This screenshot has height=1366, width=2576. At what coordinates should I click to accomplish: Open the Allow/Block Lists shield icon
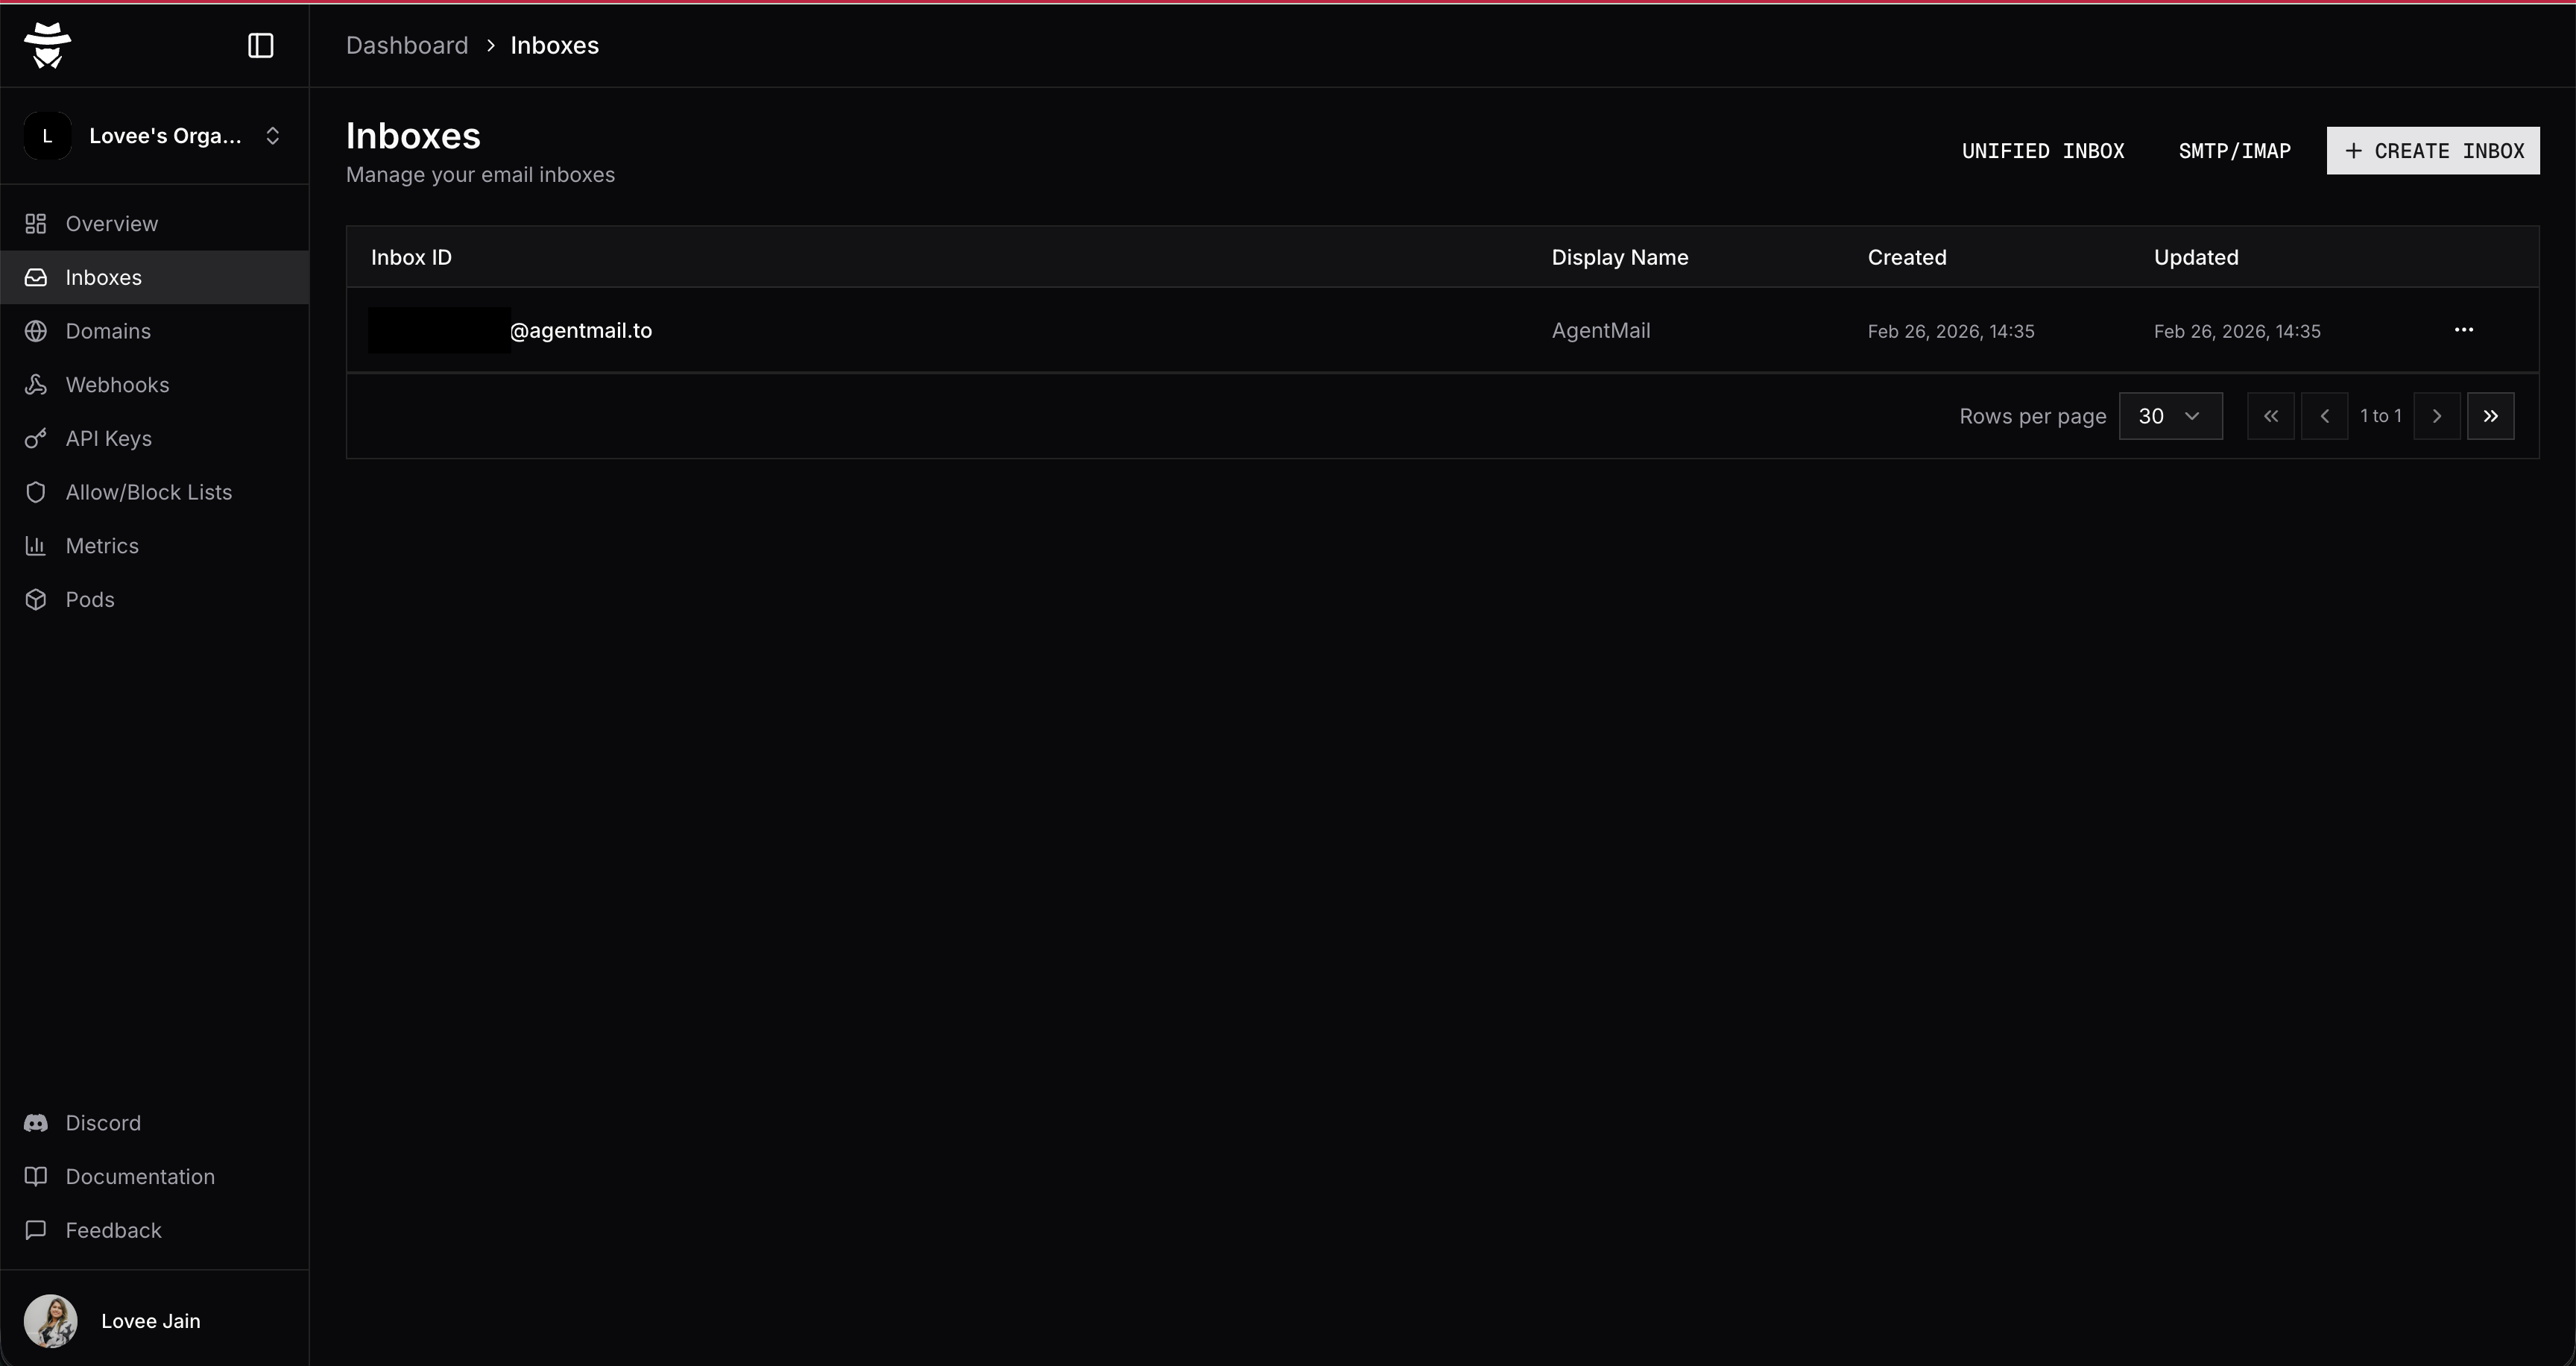[x=36, y=491]
